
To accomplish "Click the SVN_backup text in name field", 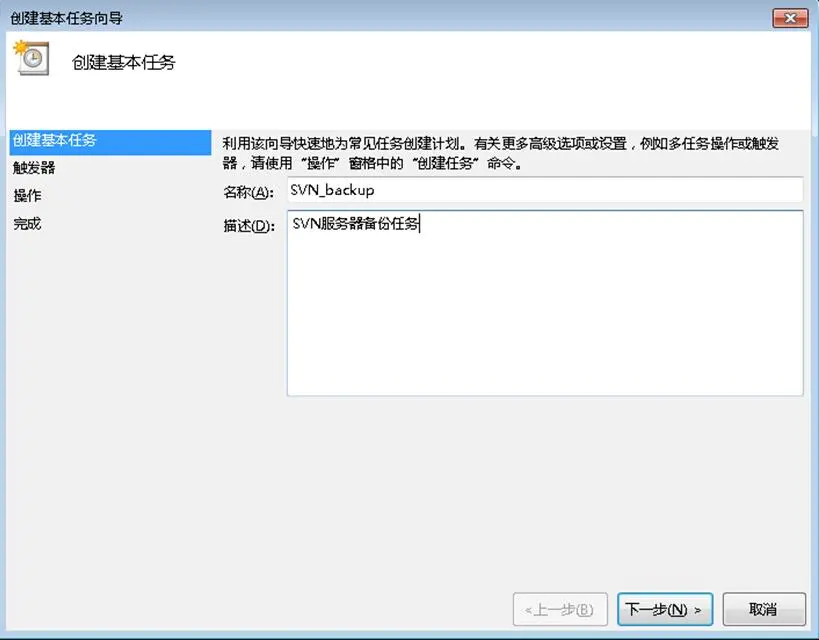I will click(x=332, y=190).
